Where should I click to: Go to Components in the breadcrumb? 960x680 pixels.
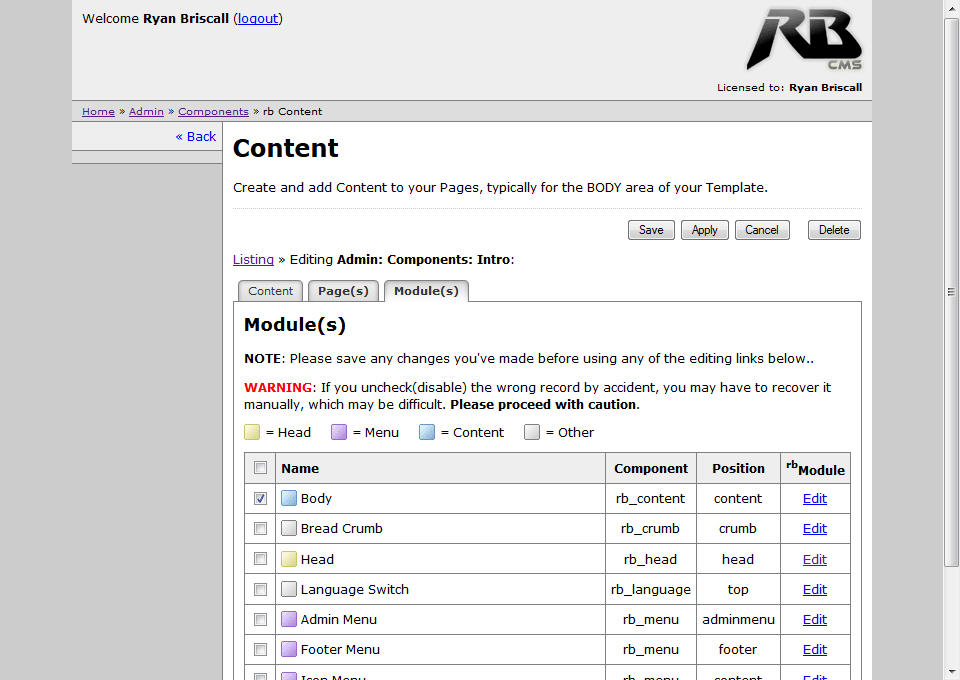coord(213,112)
